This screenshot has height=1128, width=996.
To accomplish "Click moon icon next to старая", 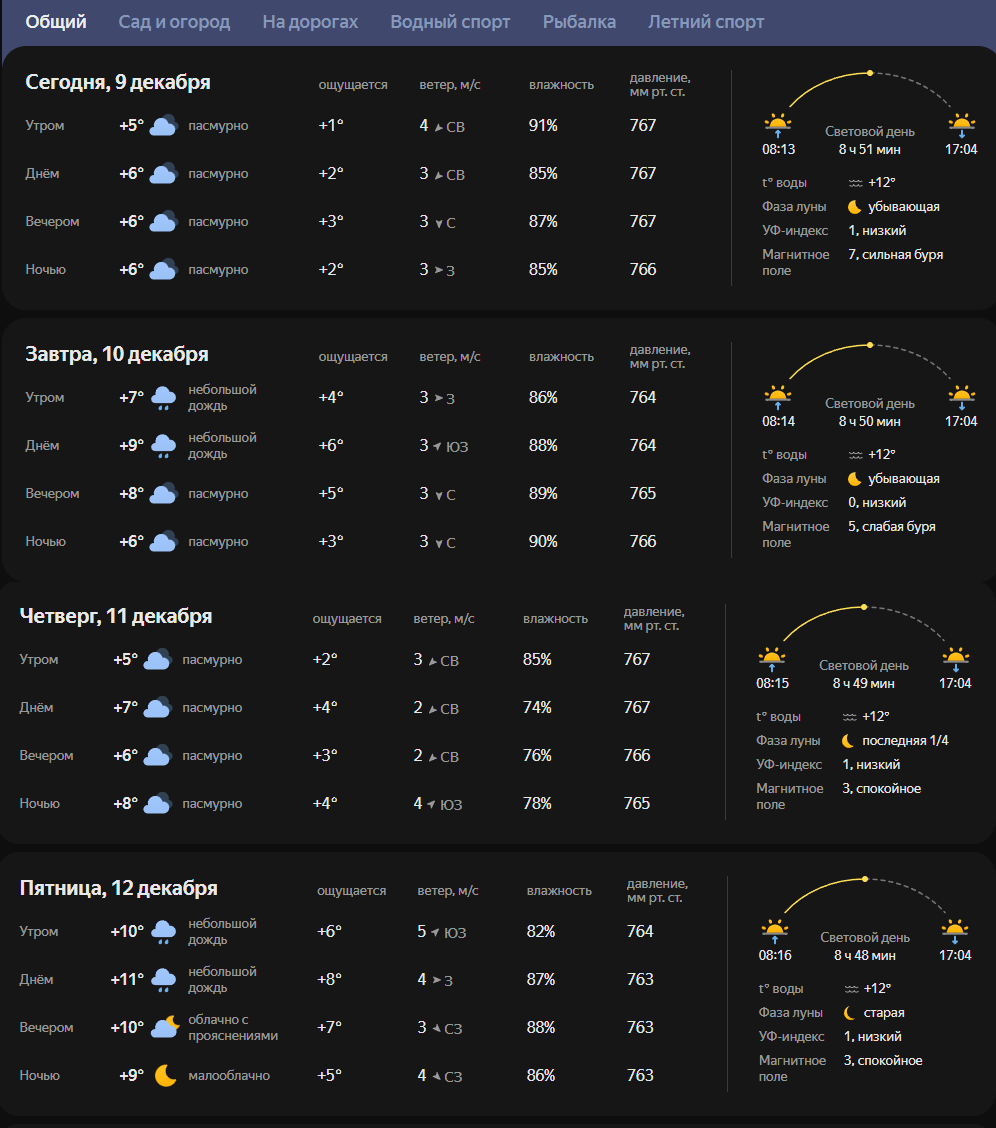I will [850, 1013].
